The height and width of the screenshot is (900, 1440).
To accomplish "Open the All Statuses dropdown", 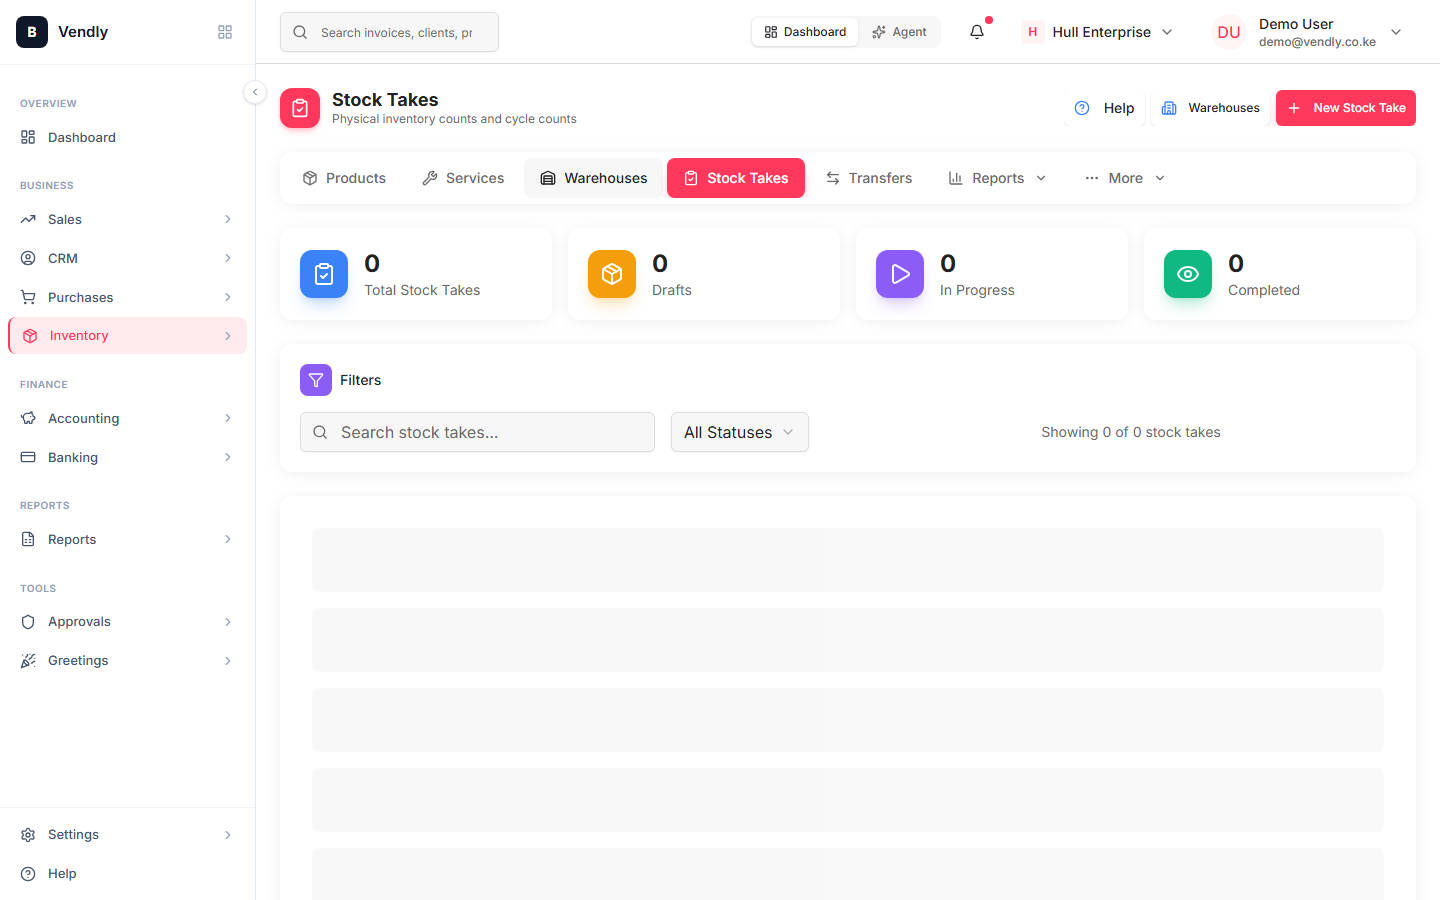I will (740, 432).
